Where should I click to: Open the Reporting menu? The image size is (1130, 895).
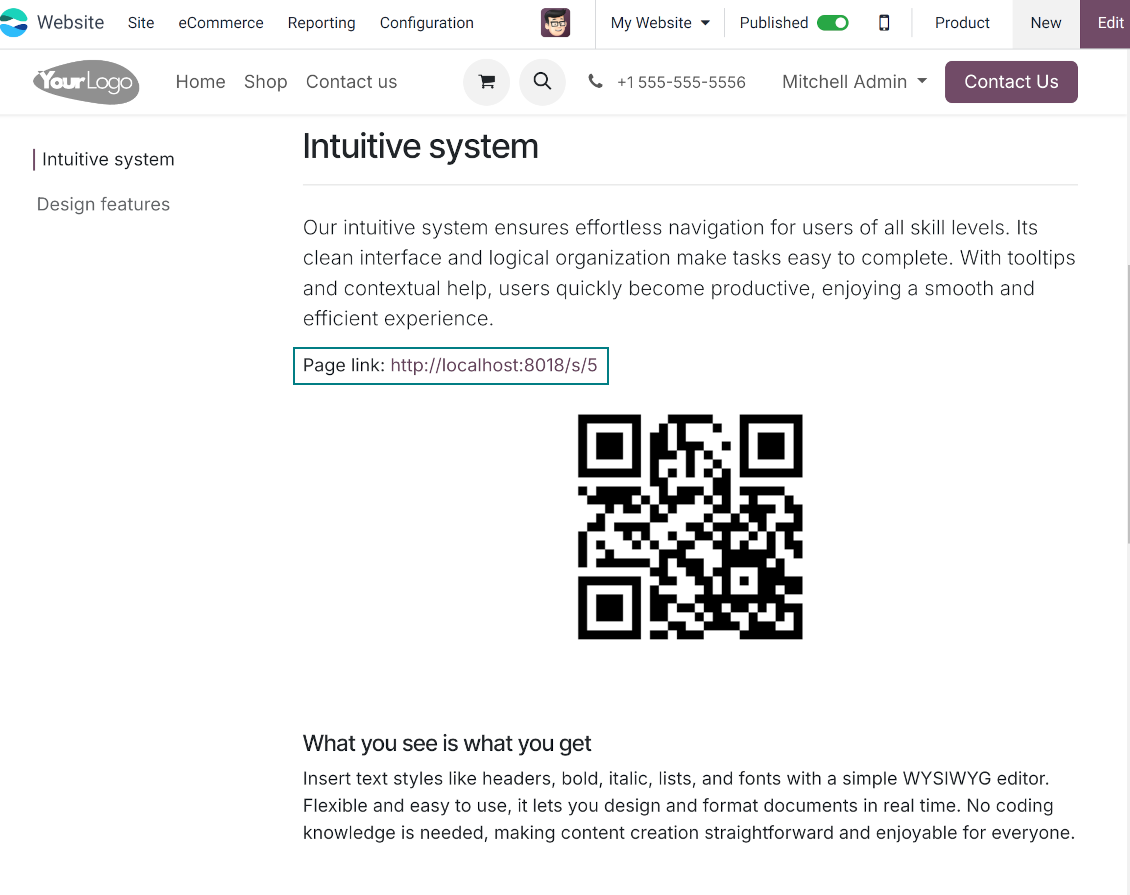coord(321,23)
